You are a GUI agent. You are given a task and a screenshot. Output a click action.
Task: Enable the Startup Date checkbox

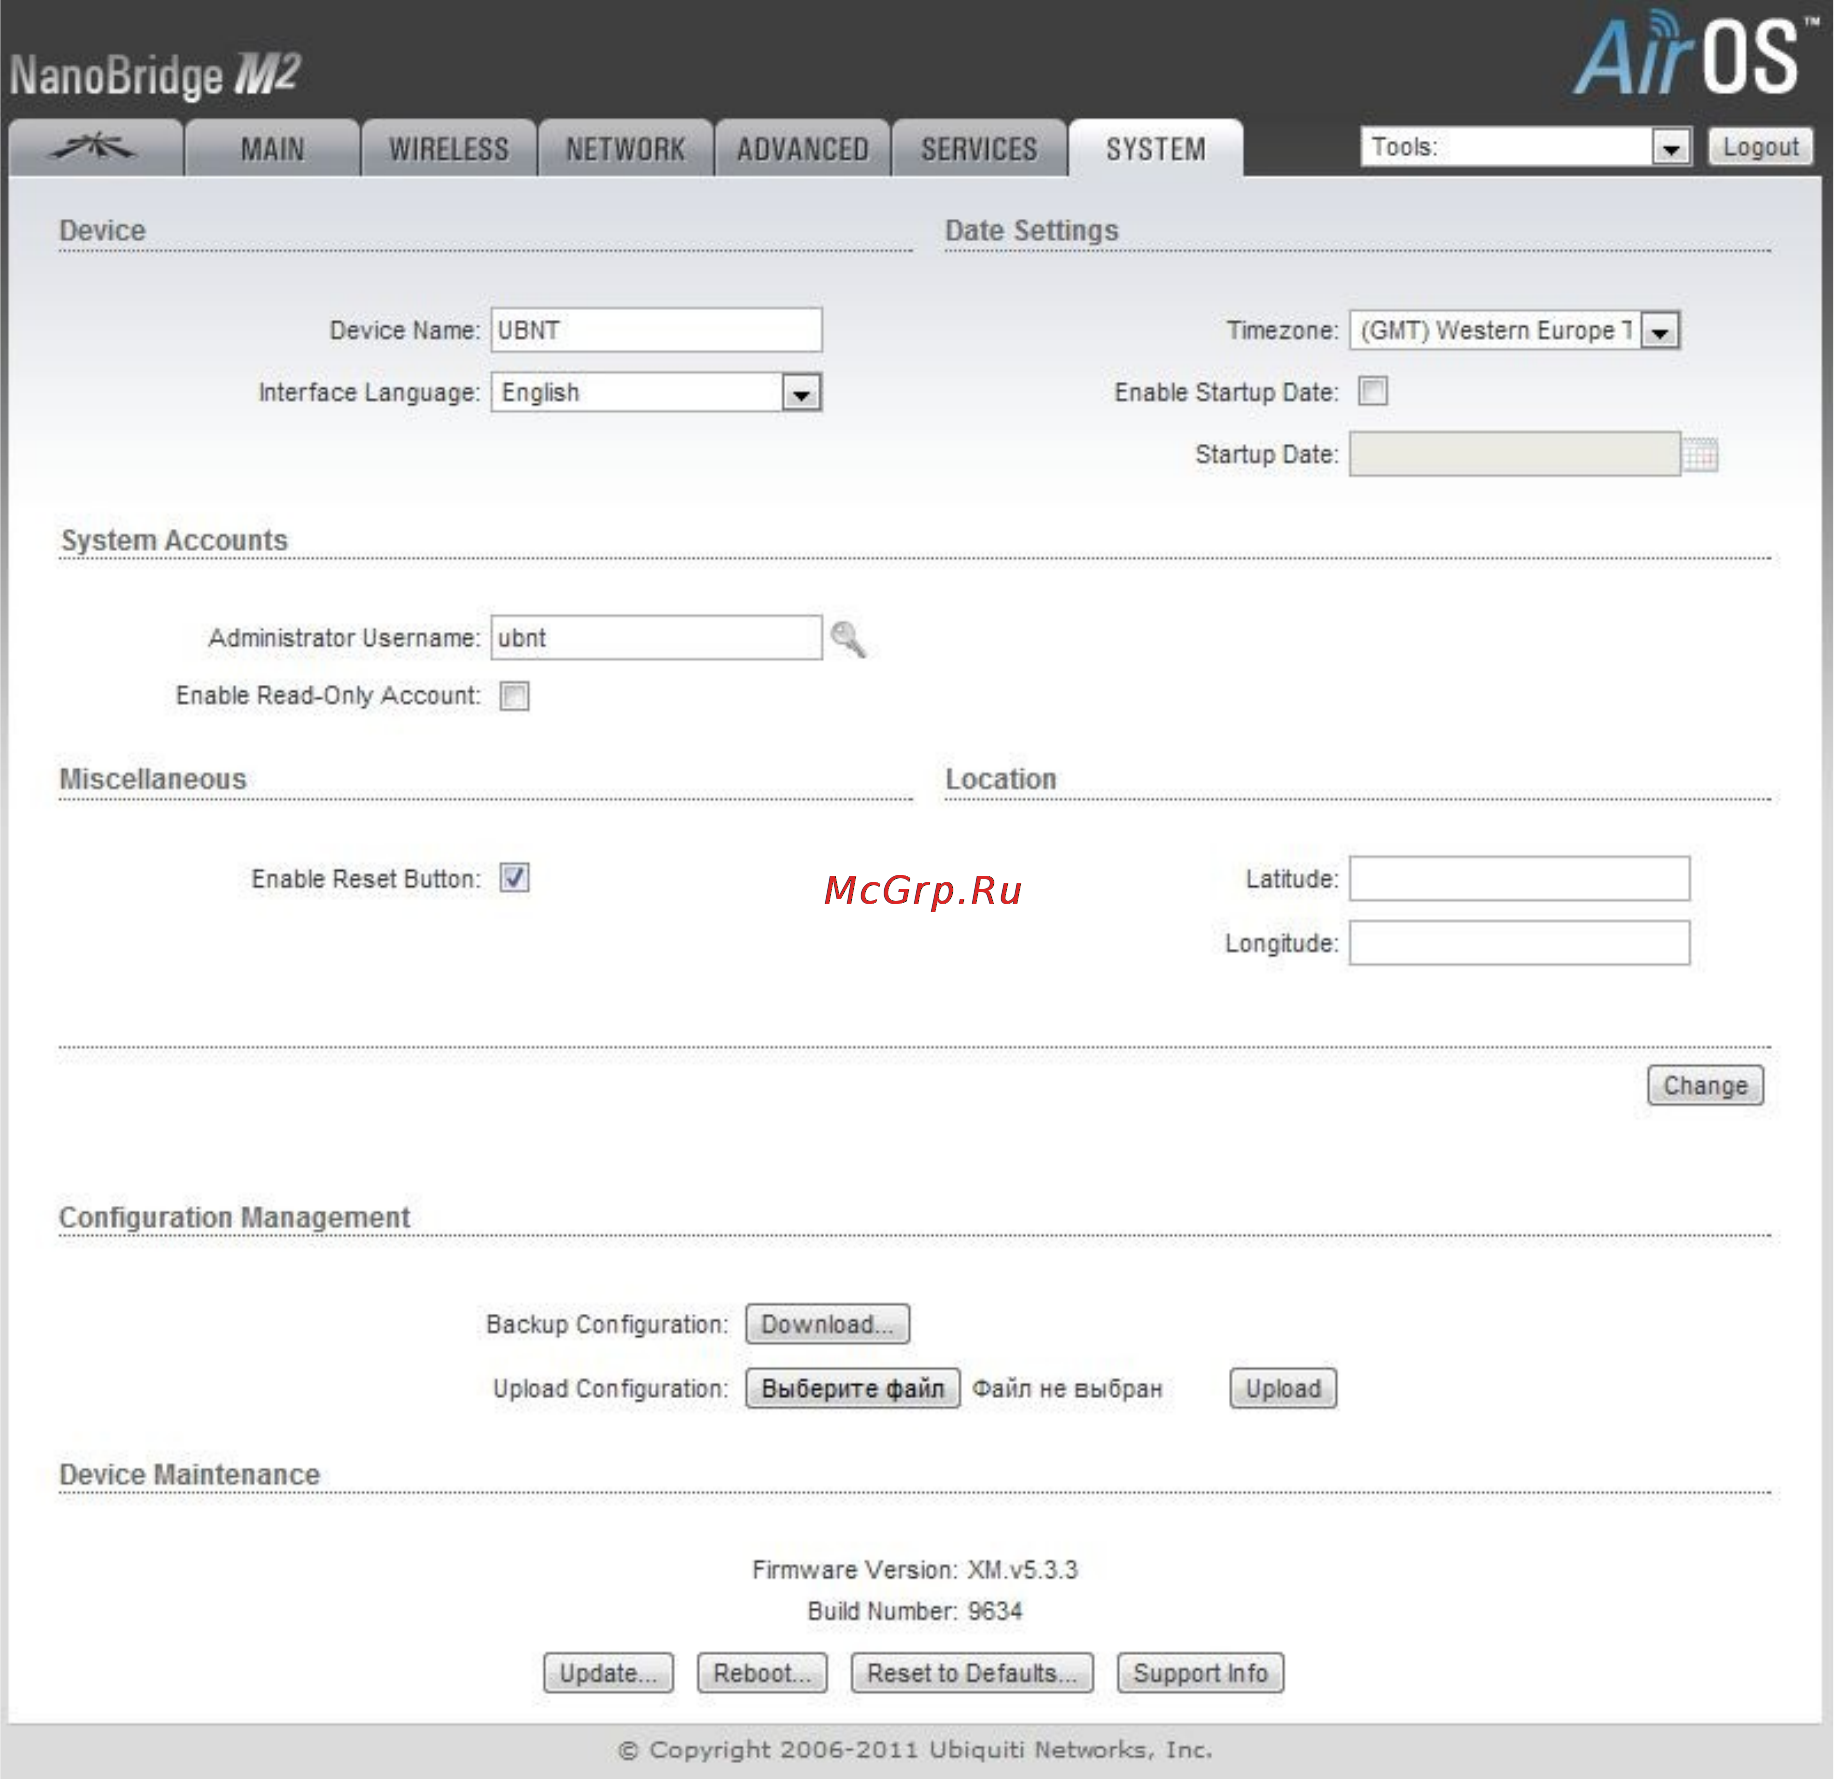click(x=1373, y=391)
